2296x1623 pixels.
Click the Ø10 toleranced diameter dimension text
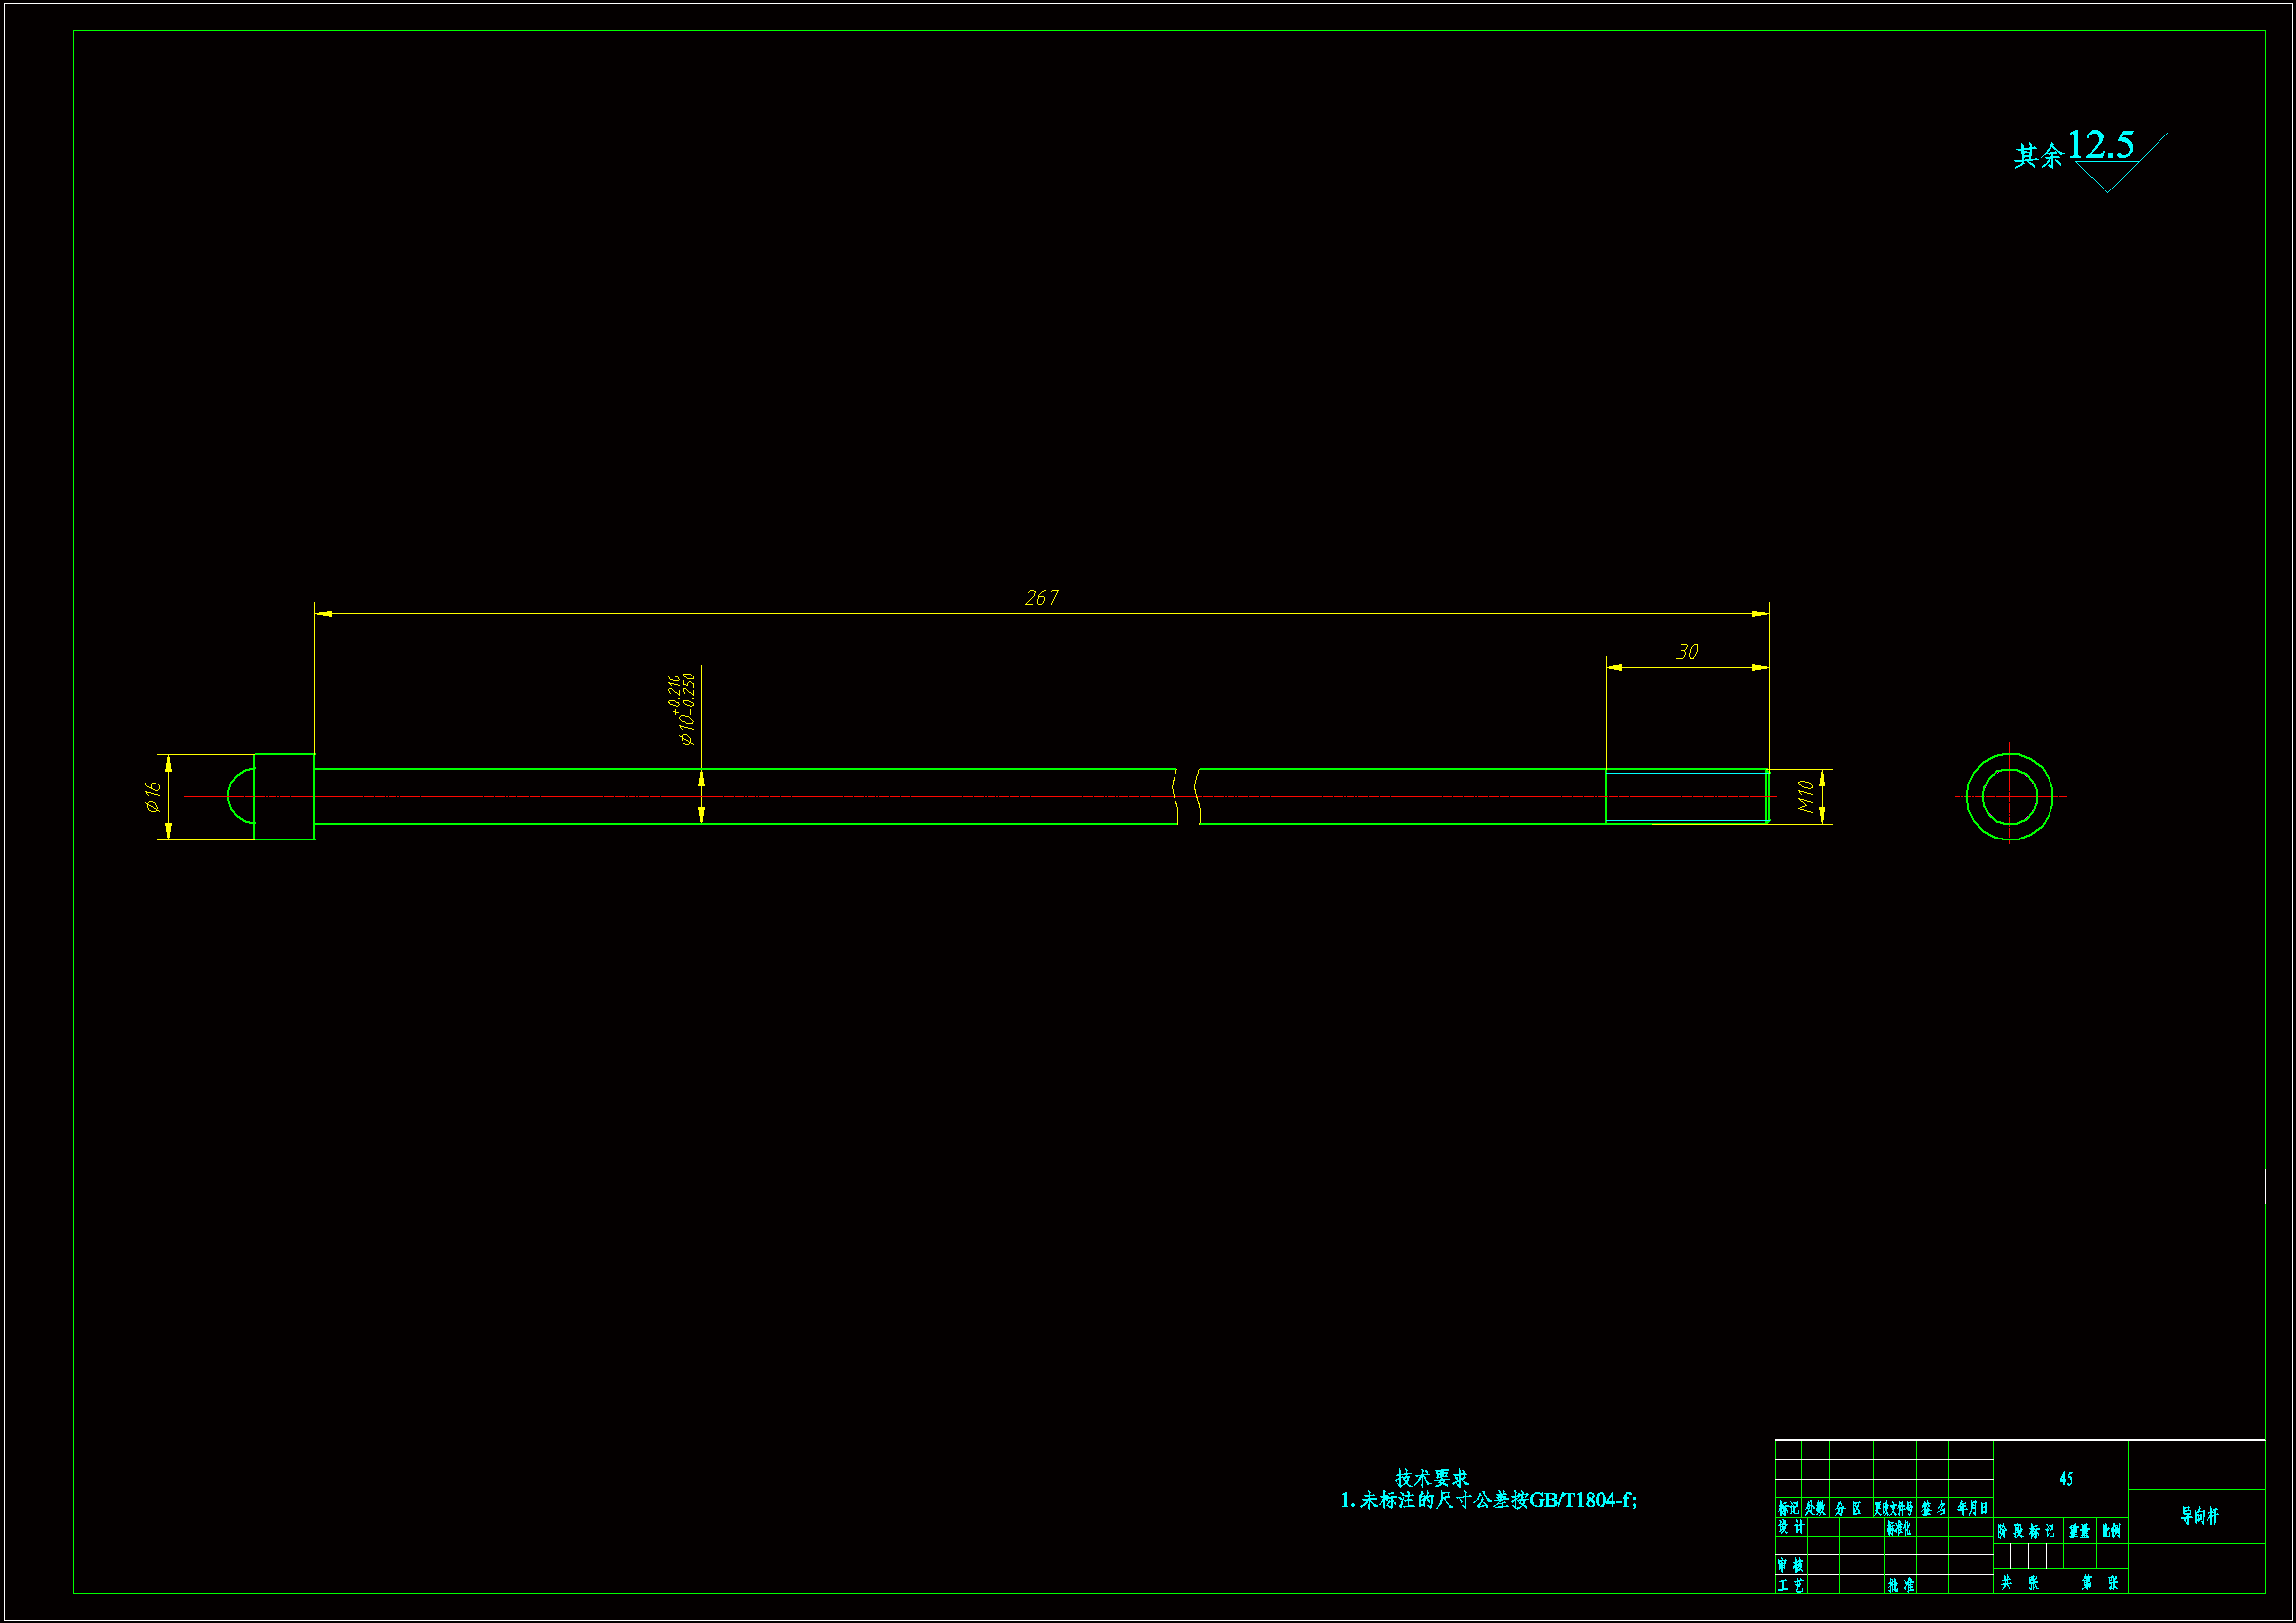click(684, 709)
